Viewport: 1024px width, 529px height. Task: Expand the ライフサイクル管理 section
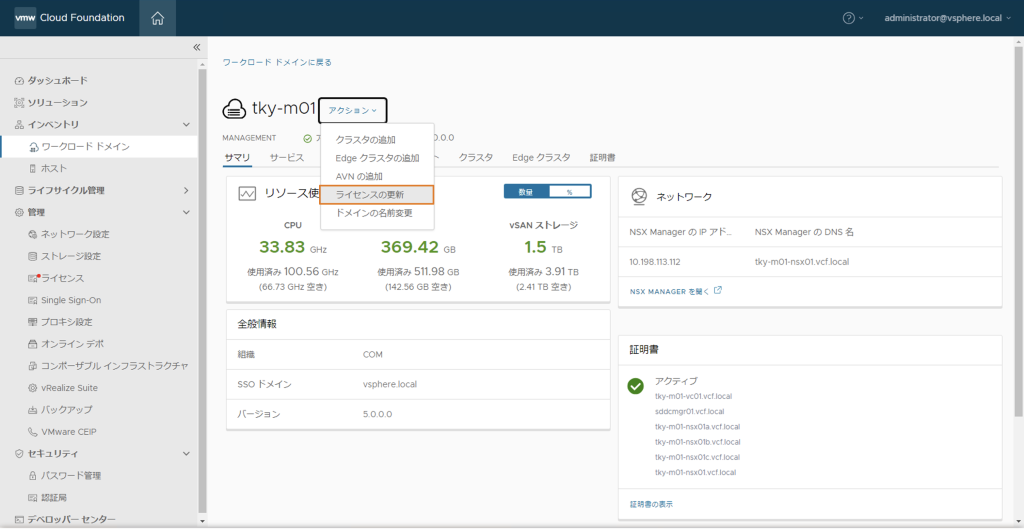pyautogui.click(x=186, y=190)
